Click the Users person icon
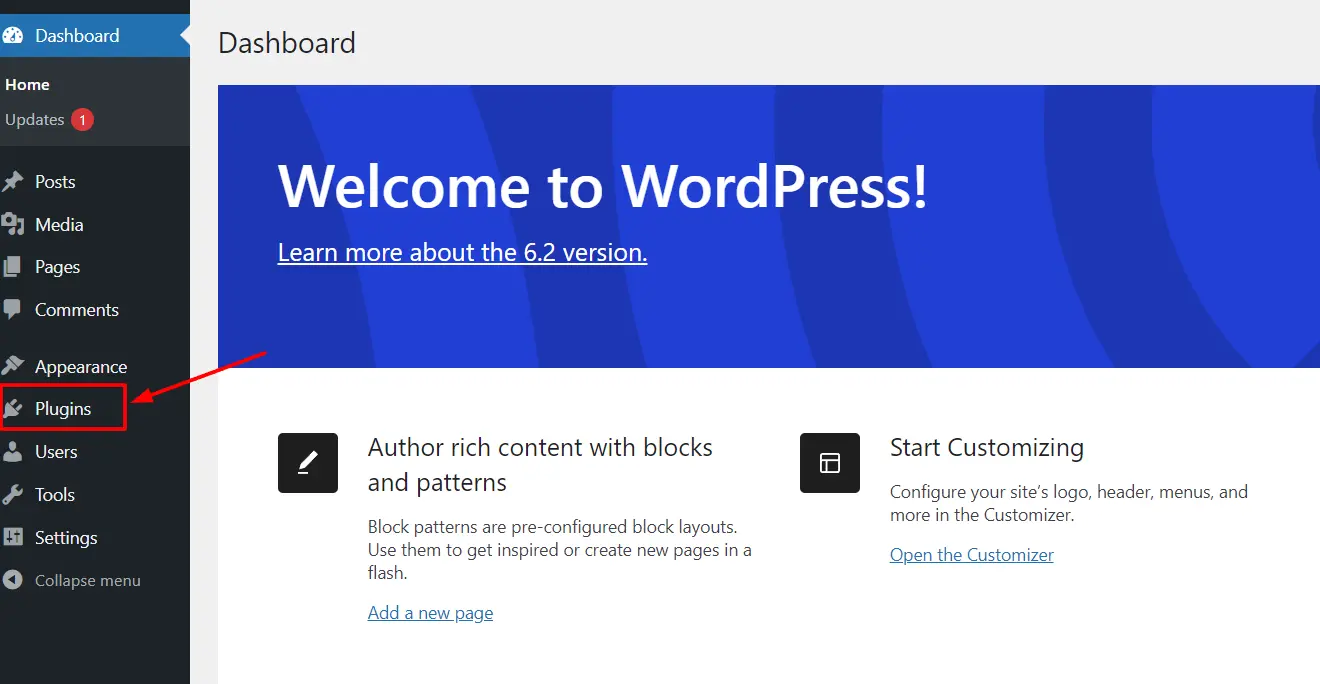 pos(12,452)
